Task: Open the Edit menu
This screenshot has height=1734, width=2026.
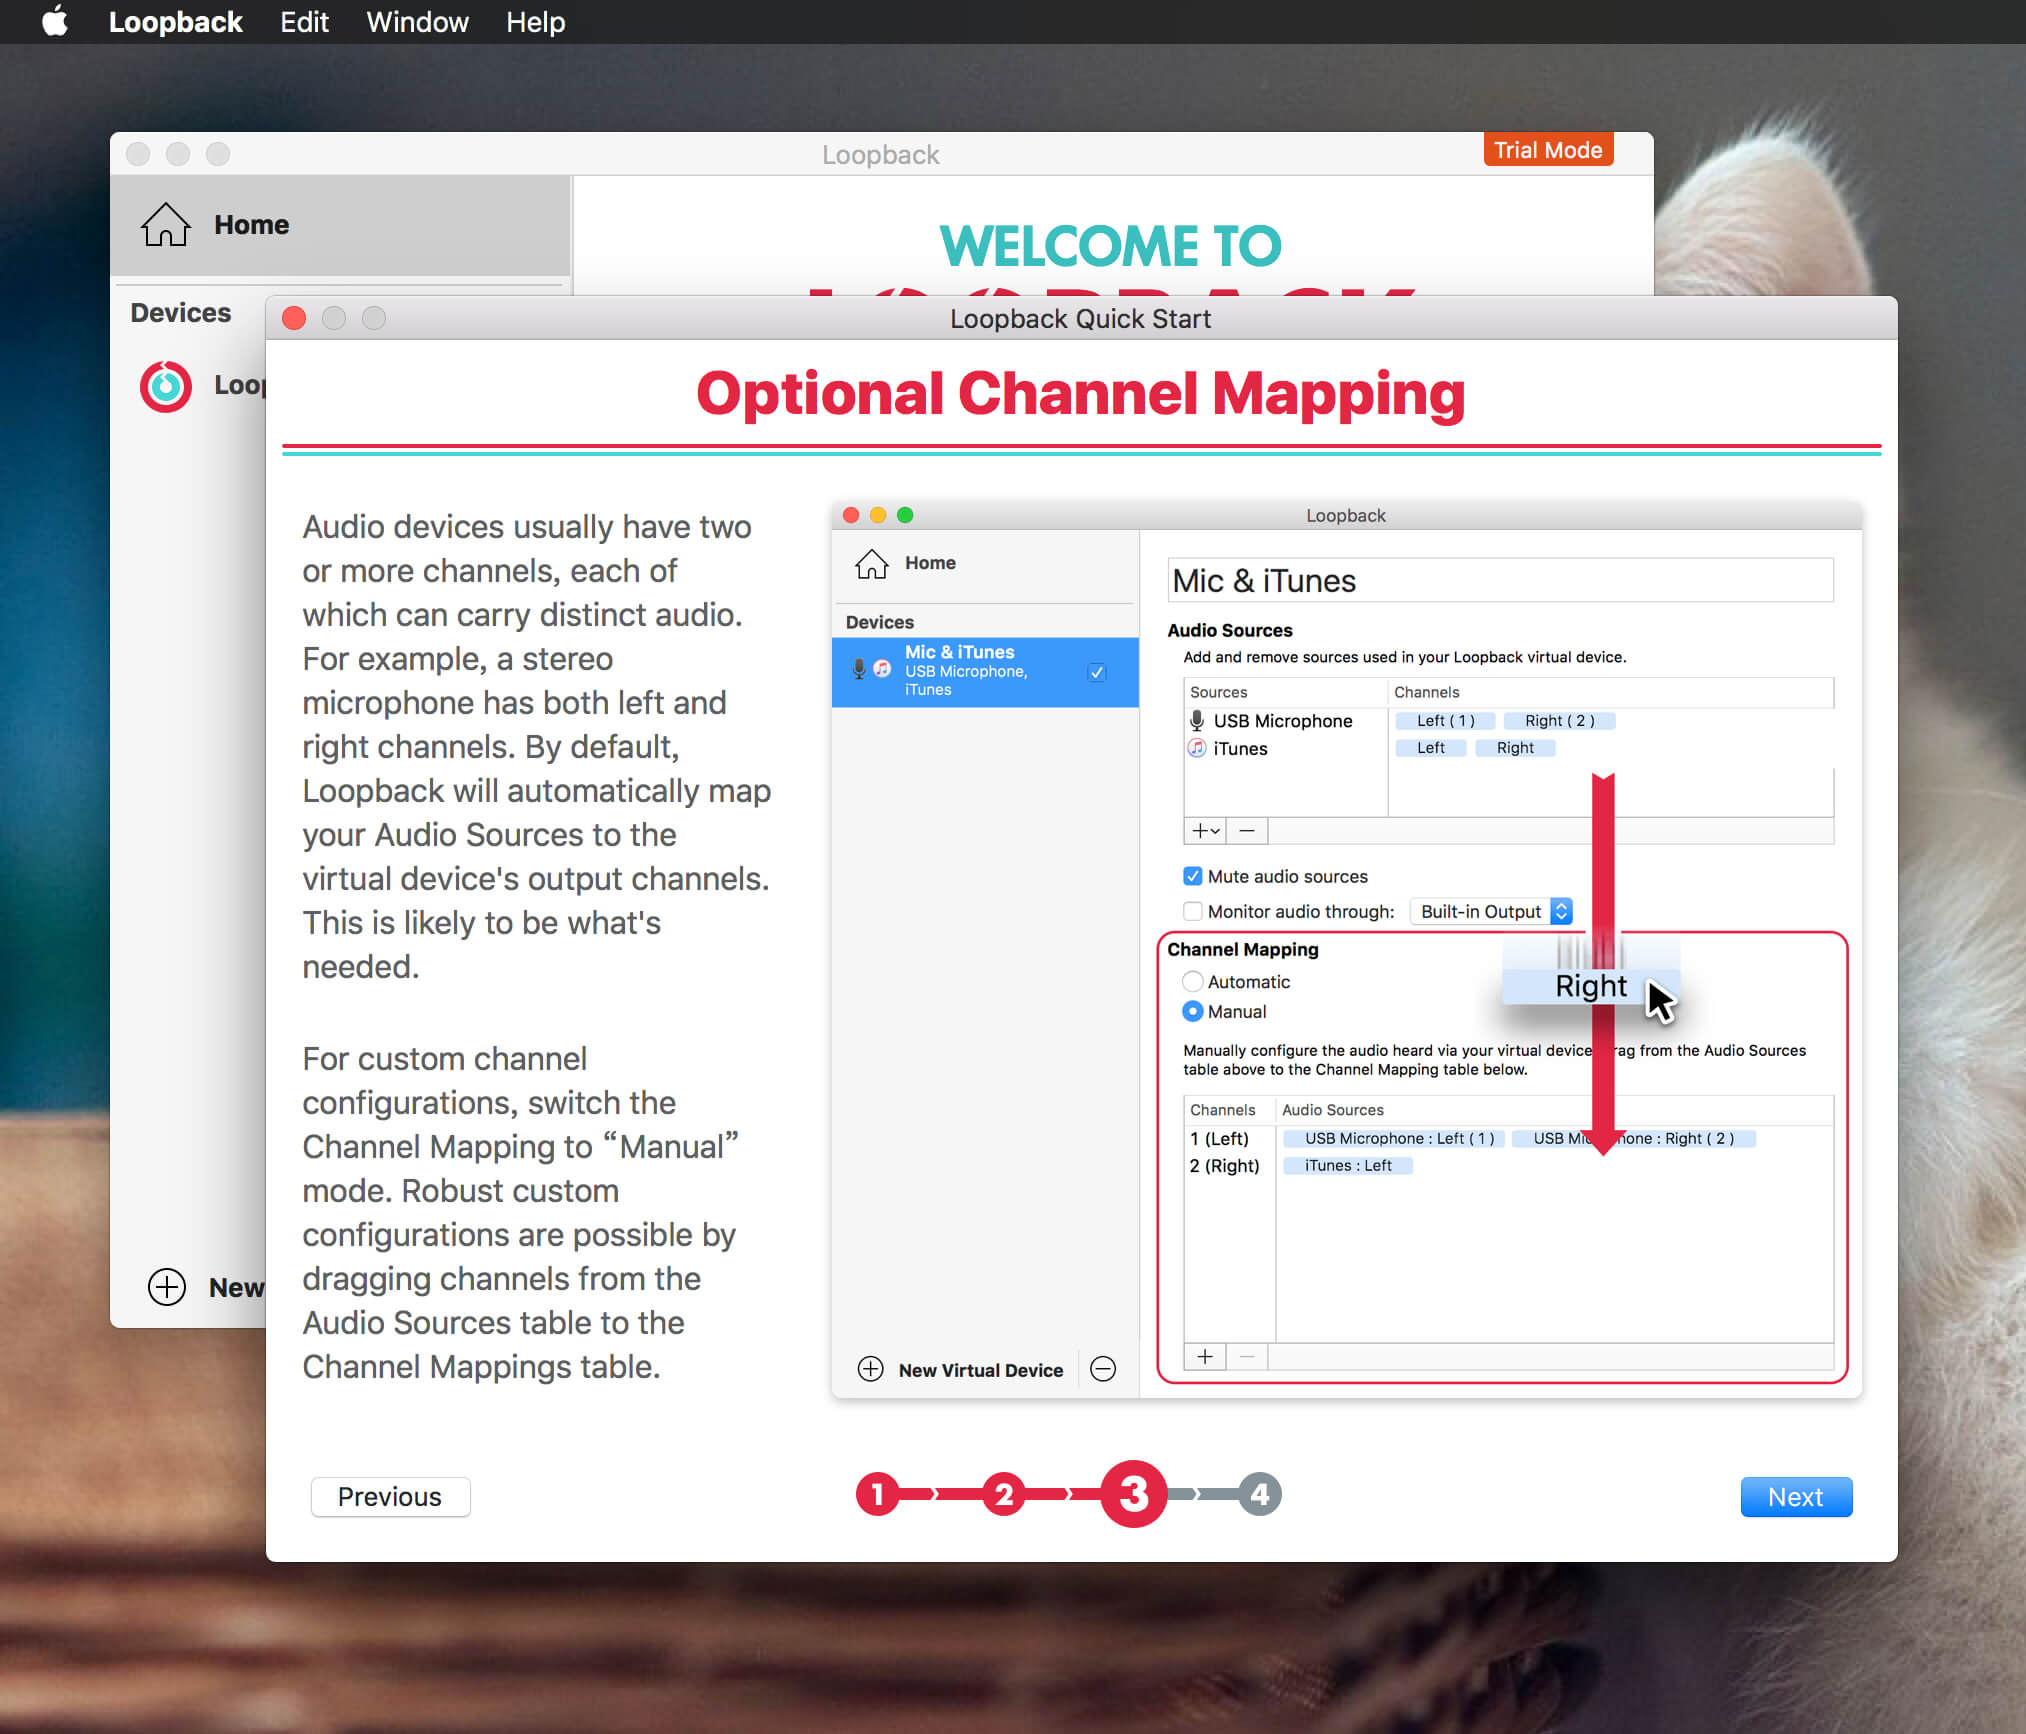Action: coord(304,22)
